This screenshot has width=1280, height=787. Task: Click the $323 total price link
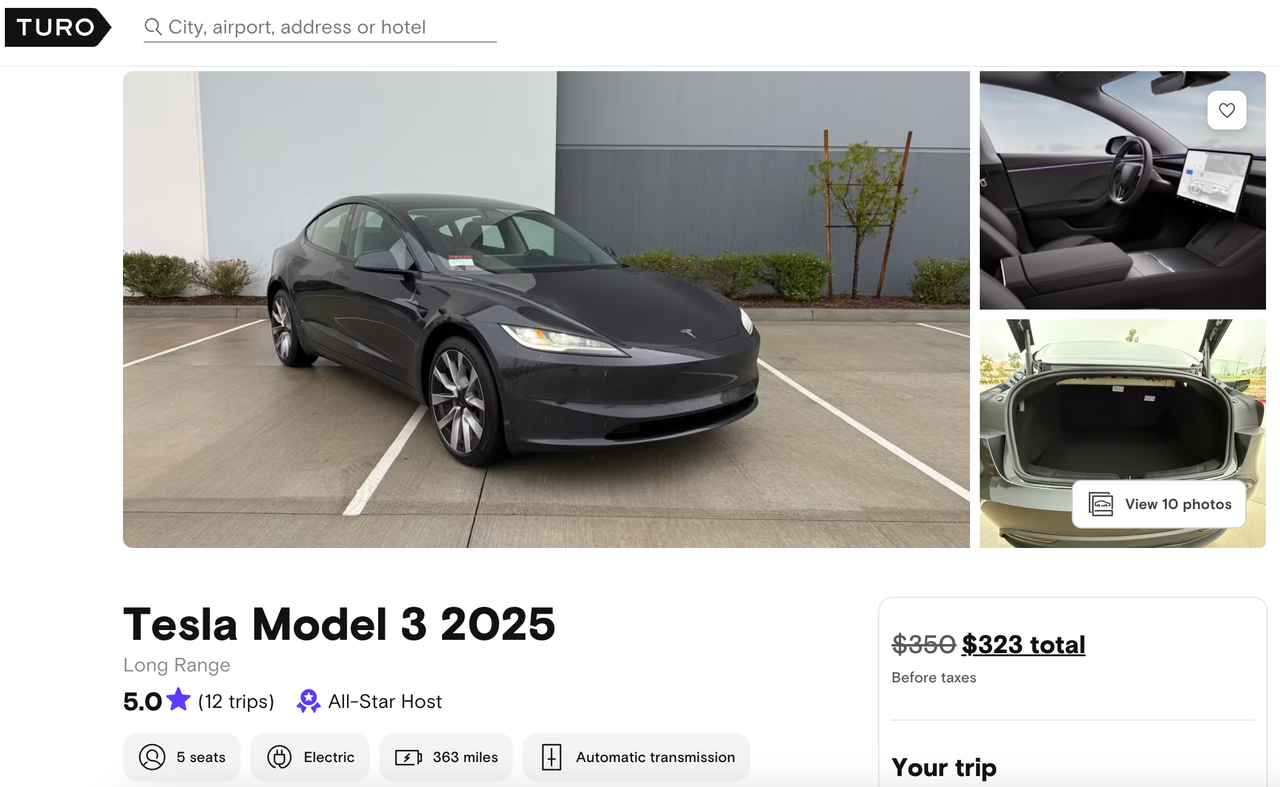tap(1023, 645)
